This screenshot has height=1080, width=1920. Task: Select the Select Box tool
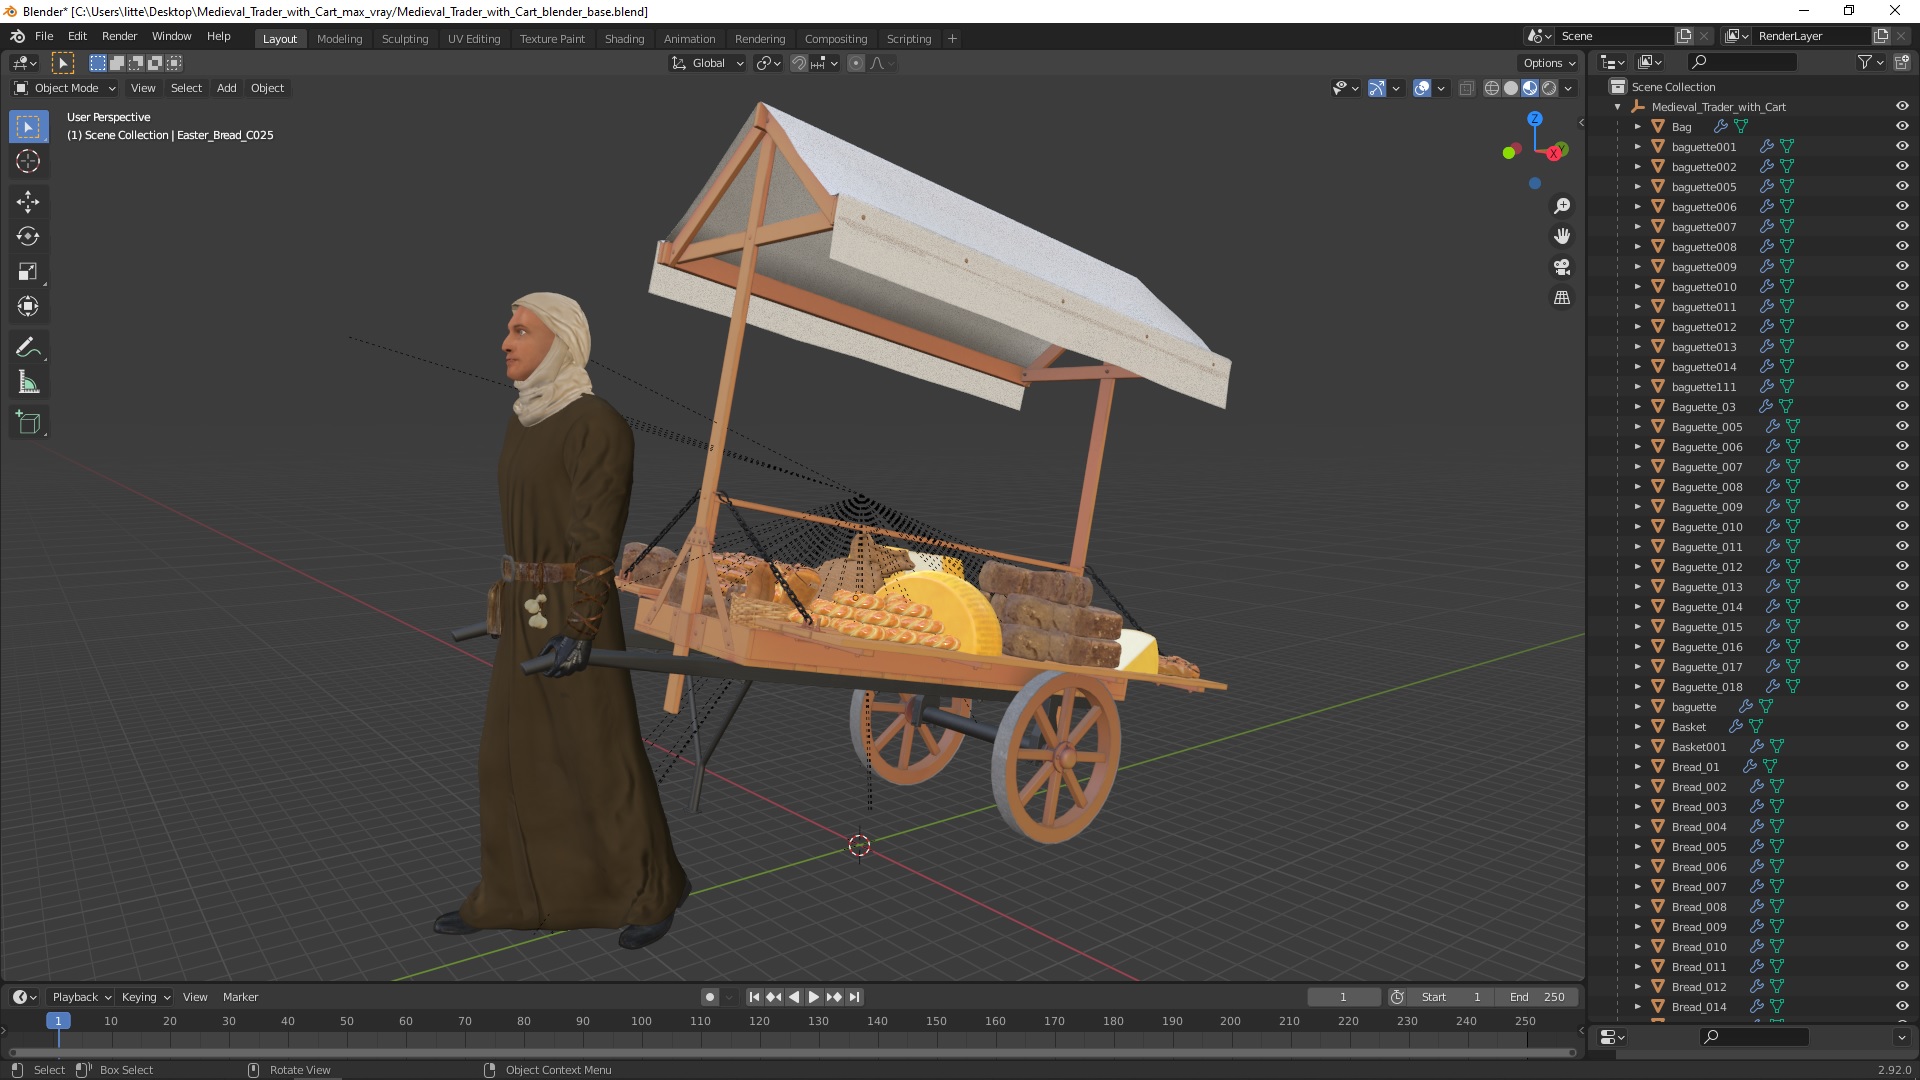(x=28, y=127)
